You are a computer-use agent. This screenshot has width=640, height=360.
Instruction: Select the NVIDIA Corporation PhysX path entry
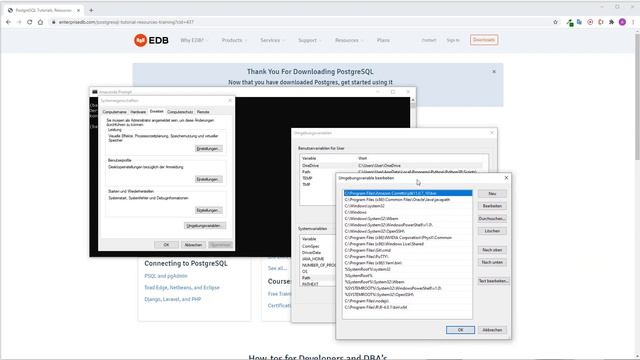pos(408,238)
